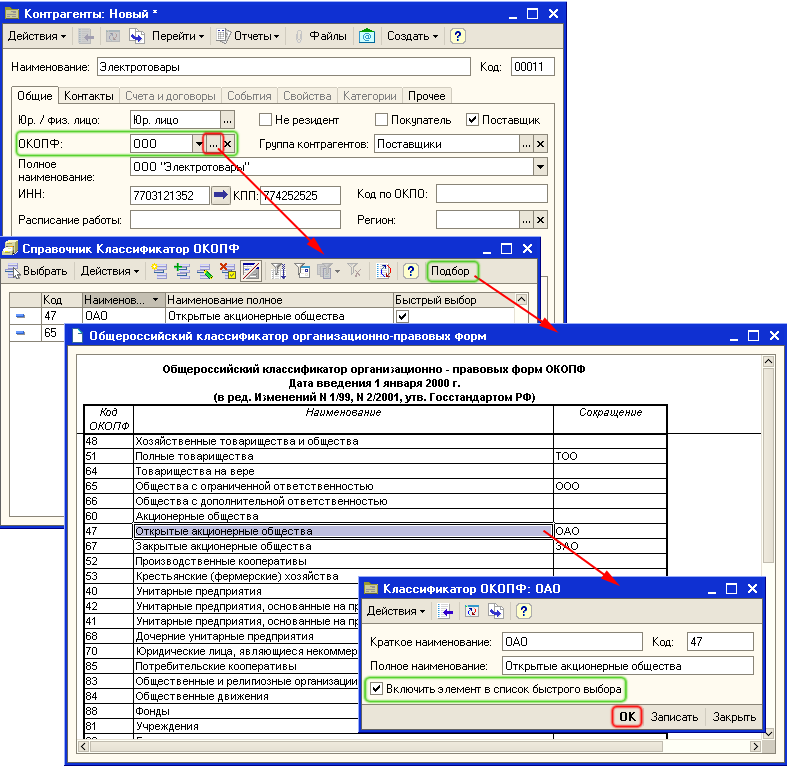Click the КПП input field

coord(300,195)
